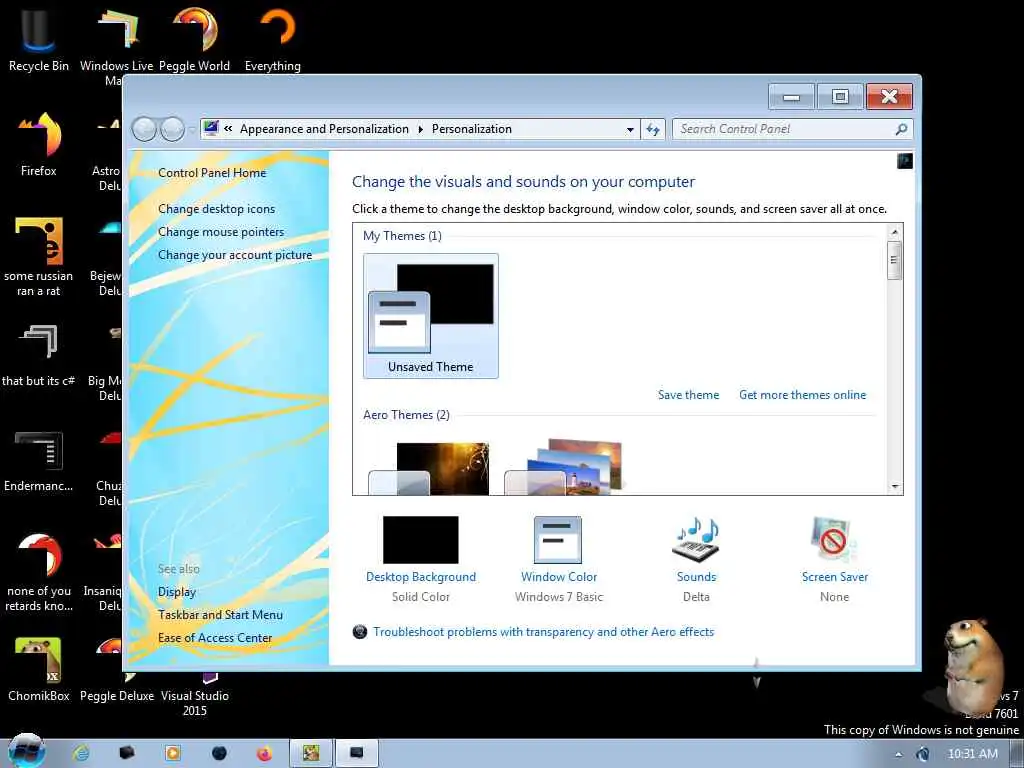
Task: Go to Appearance and Personalization breadcrumb
Action: [x=324, y=129]
